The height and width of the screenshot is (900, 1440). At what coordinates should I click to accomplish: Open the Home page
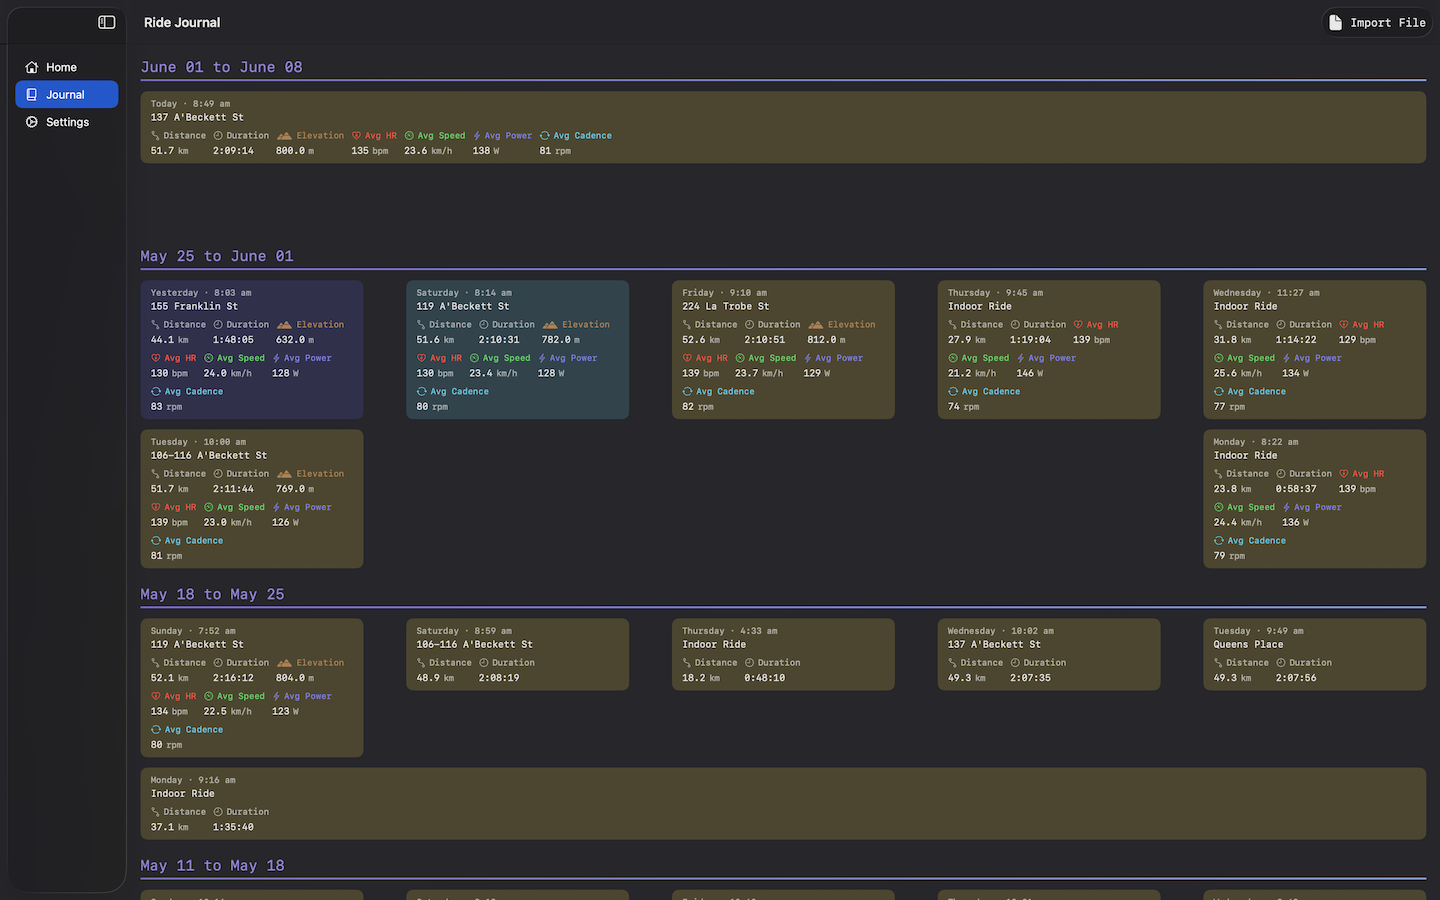pyautogui.click(x=67, y=67)
